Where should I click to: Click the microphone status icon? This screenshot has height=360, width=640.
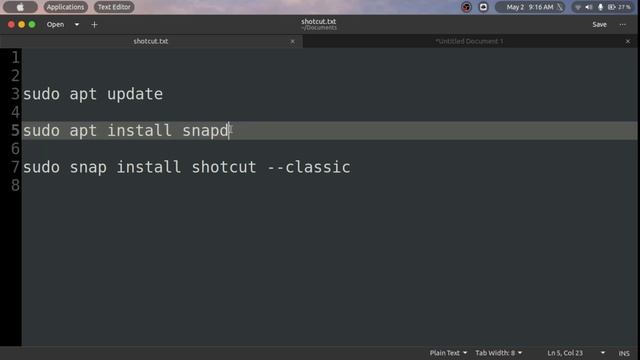600,7
